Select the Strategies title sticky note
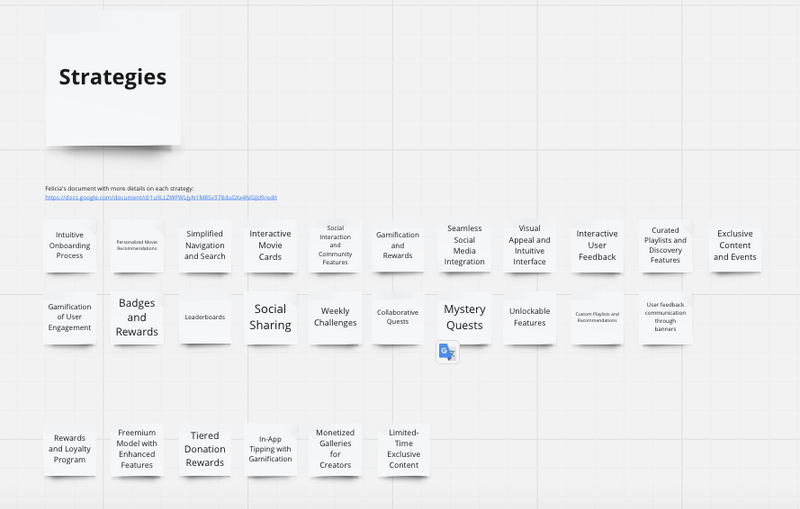Screen dimensions: 800x509 [x=113, y=78]
